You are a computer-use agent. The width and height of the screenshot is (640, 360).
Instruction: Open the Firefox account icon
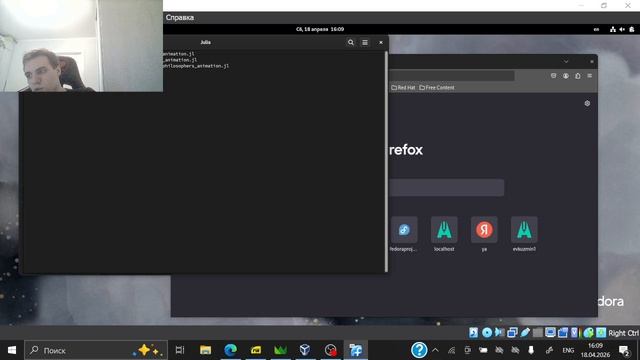(566, 76)
